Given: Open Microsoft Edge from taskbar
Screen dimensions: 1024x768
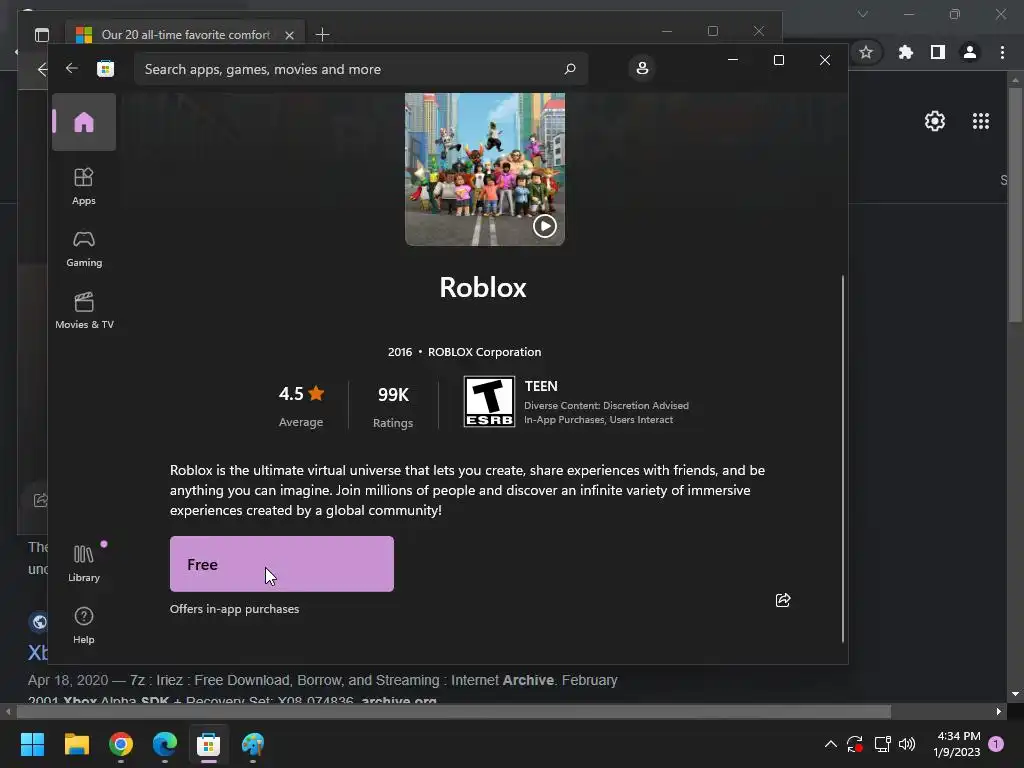Looking at the screenshot, I should [165, 744].
